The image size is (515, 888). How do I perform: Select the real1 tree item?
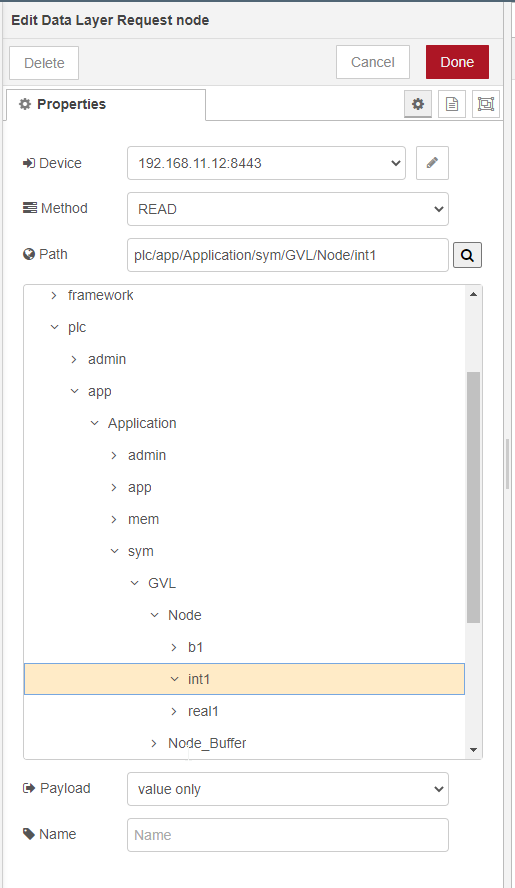(x=203, y=711)
